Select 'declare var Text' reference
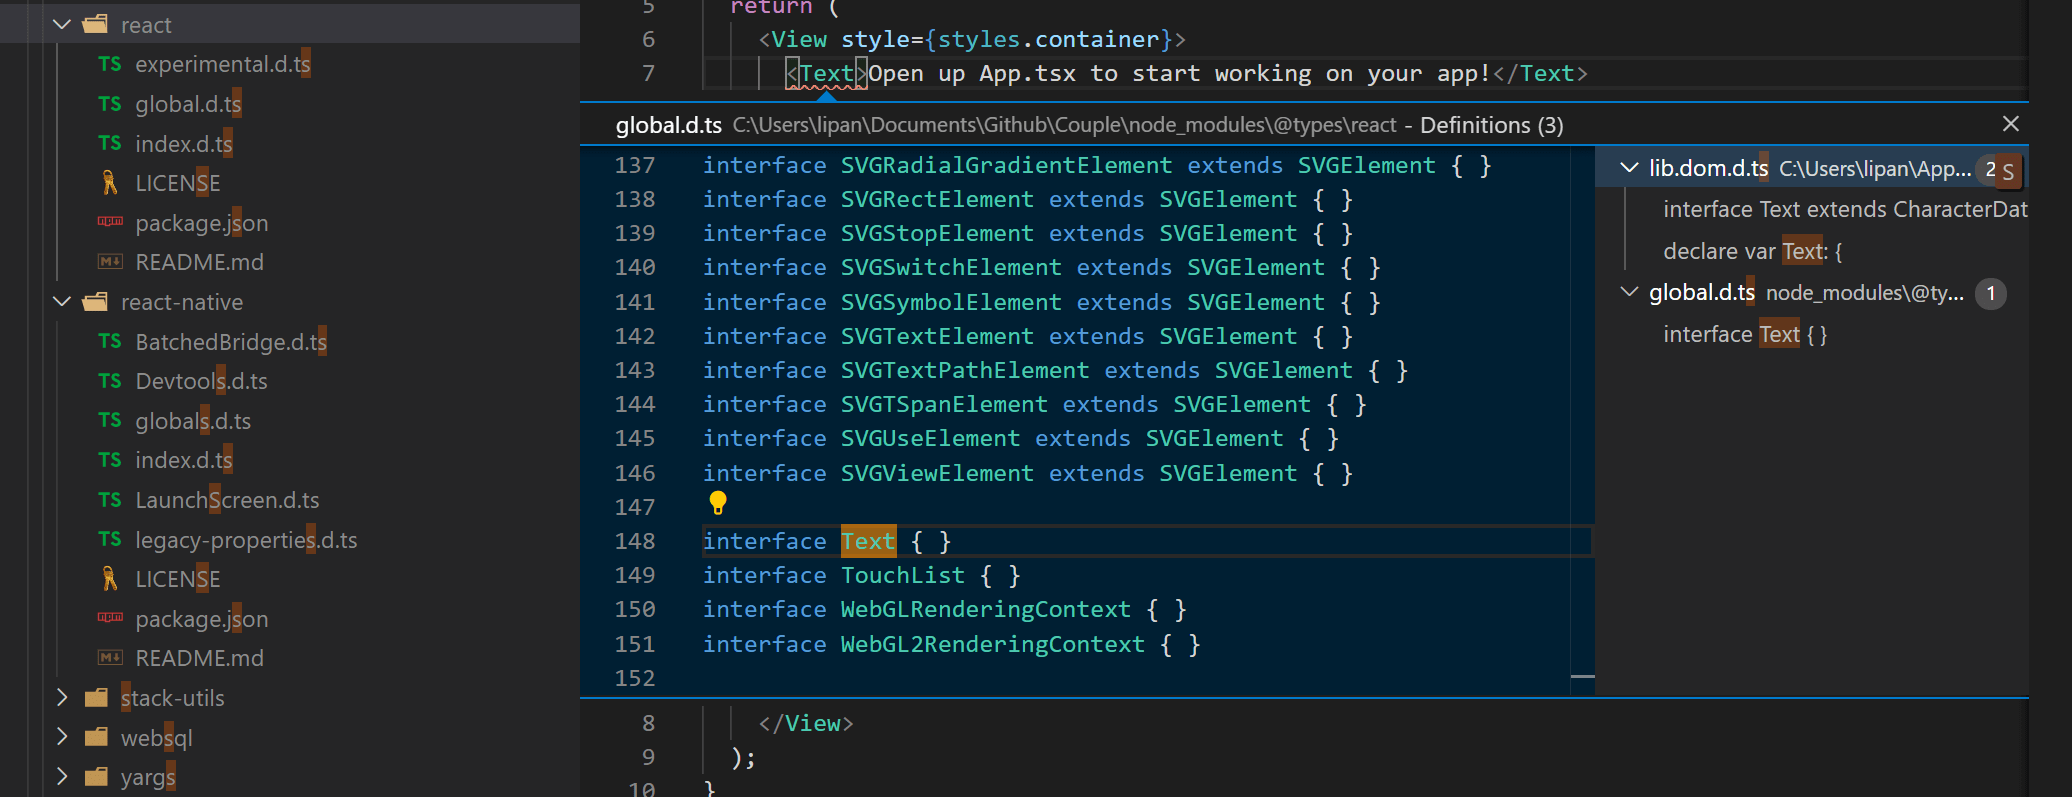This screenshot has height=797, width=2072. coord(1752,251)
